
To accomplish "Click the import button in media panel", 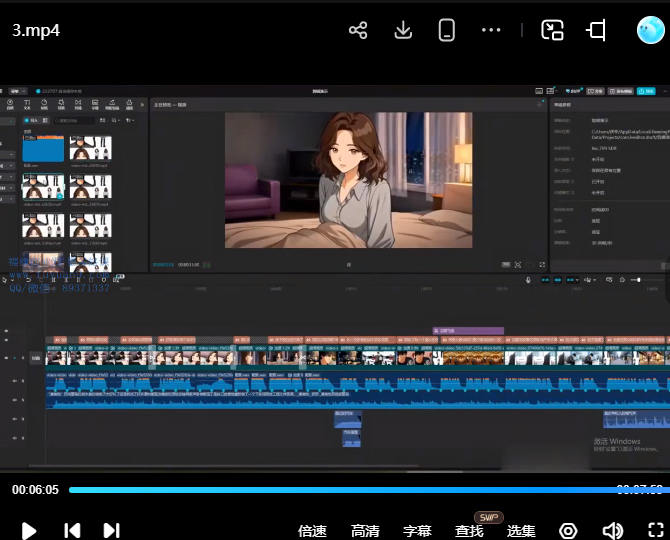I will pyautogui.click(x=31, y=120).
